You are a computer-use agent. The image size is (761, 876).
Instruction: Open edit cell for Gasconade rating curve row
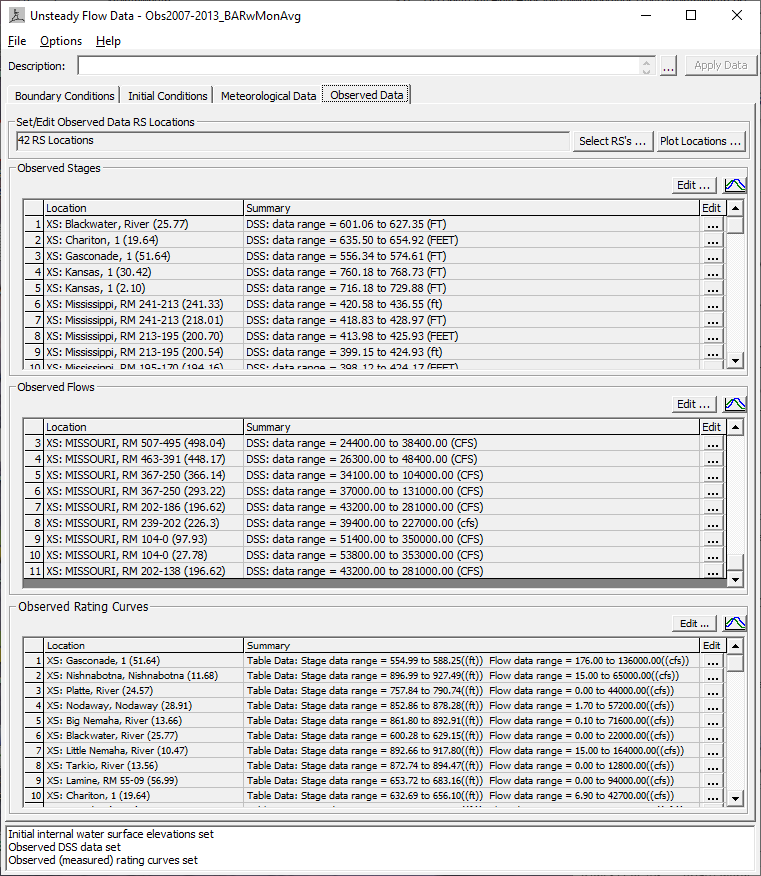coord(712,662)
